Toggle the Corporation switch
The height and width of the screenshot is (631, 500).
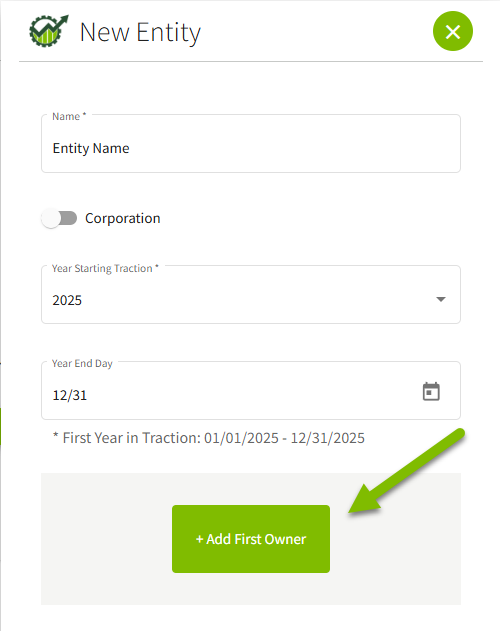59,218
